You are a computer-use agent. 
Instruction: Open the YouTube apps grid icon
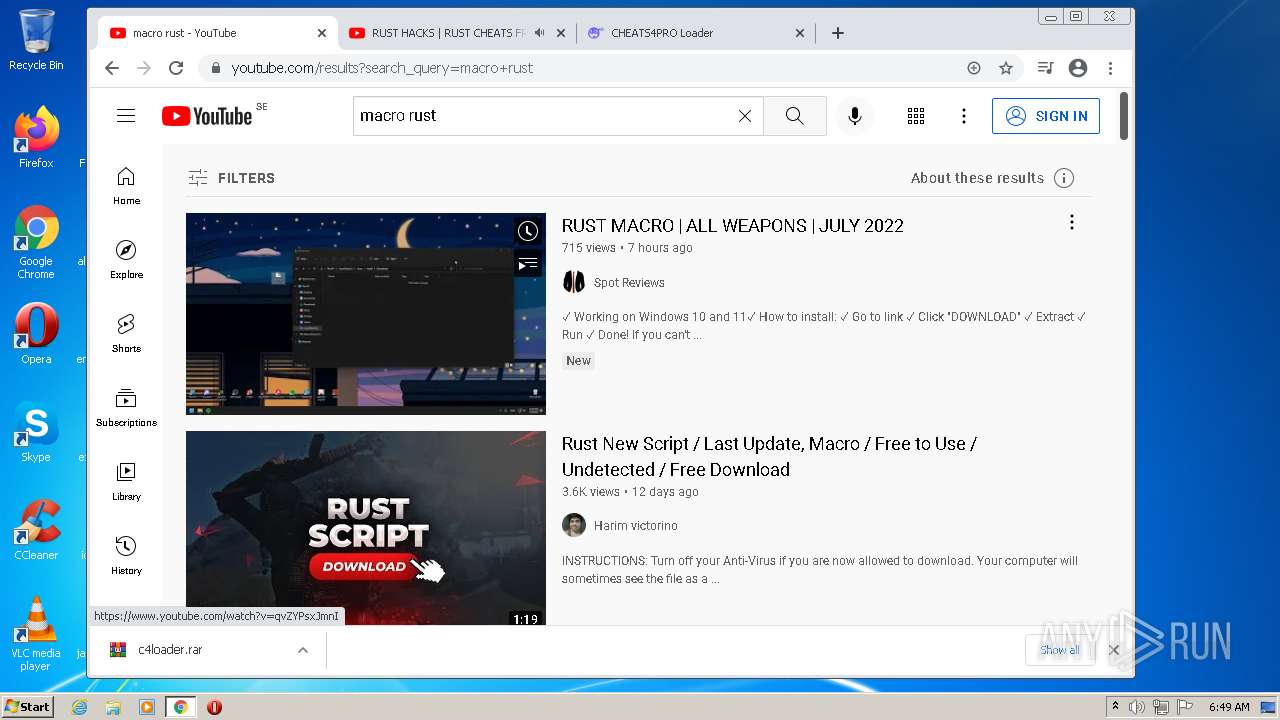[x=916, y=116]
